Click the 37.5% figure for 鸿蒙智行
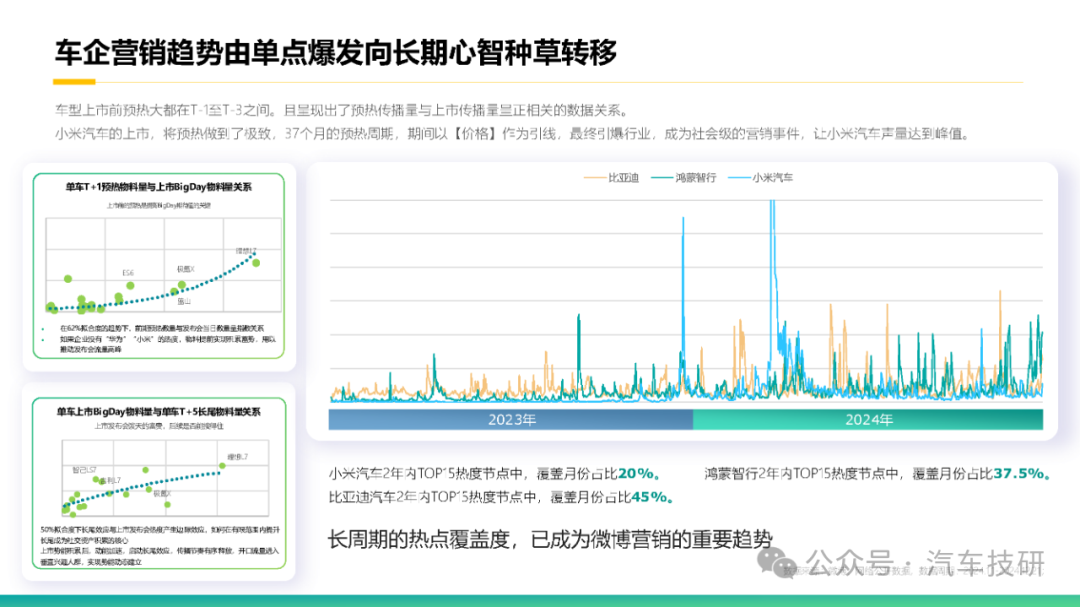The width and height of the screenshot is (1080, 607). point(1021,473)
